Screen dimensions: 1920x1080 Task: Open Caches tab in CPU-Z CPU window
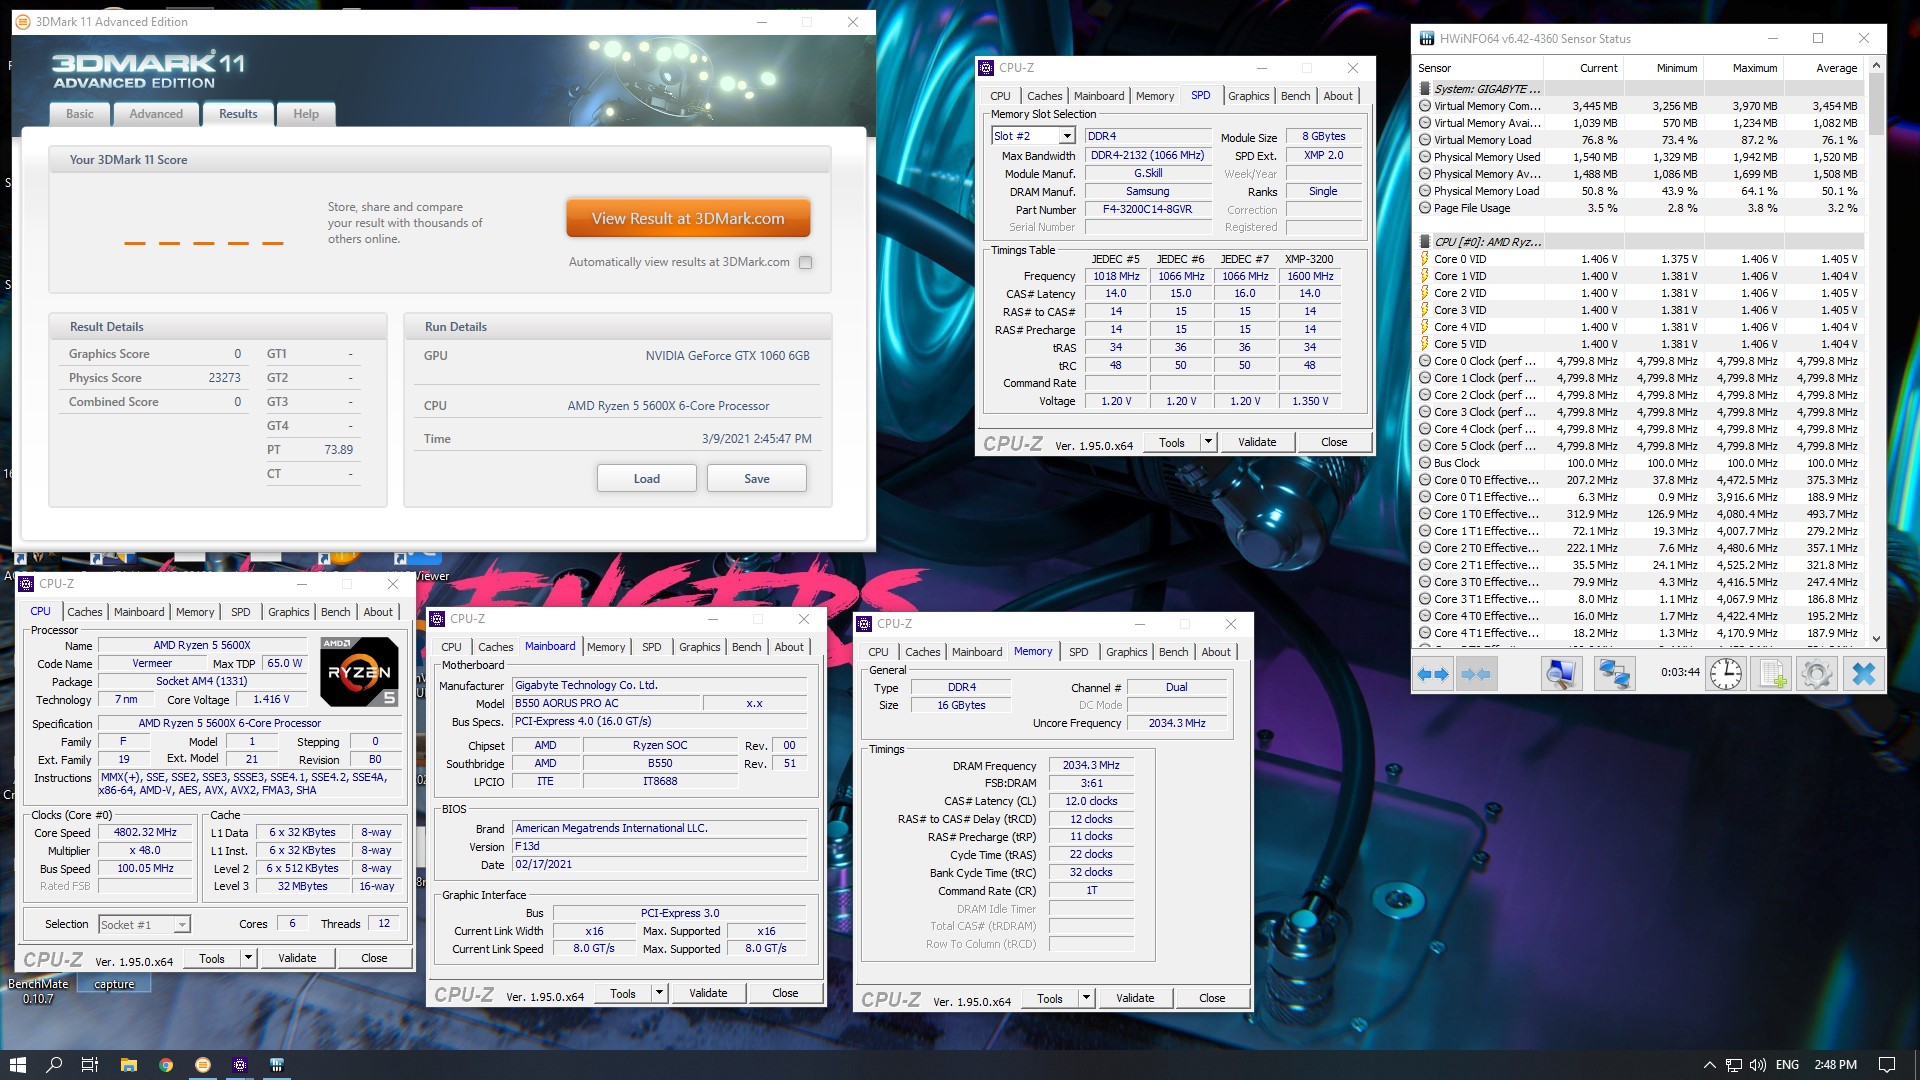pyautogui.click(x=85, y=612)
